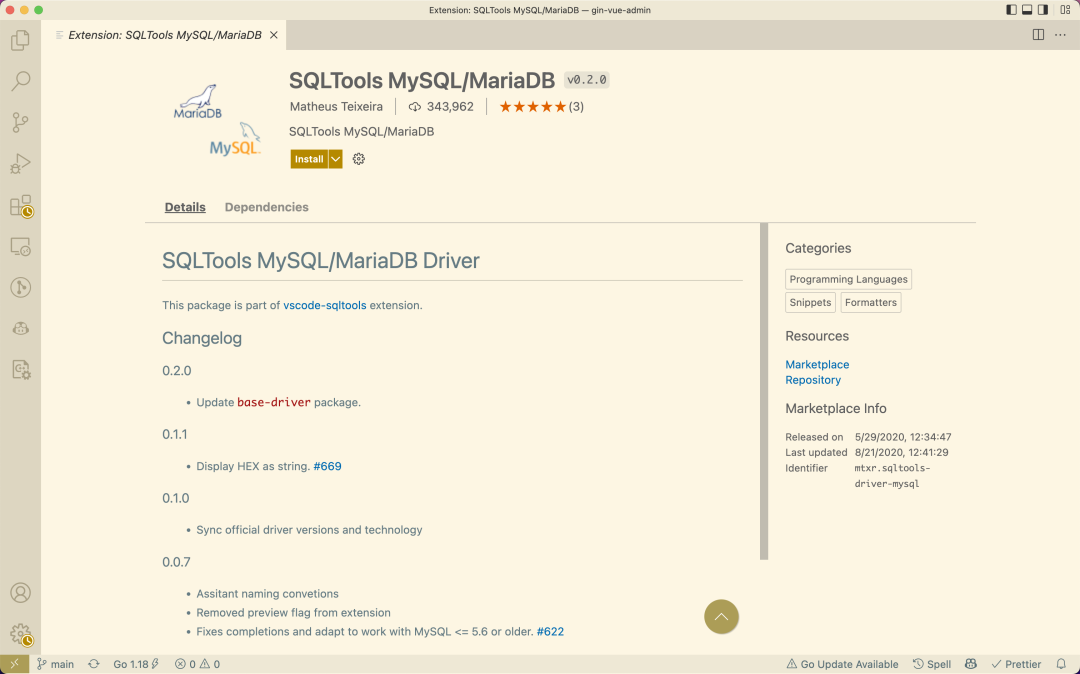Open notifications bell in status bar

pyautogui.click(x=1061, y=664)
